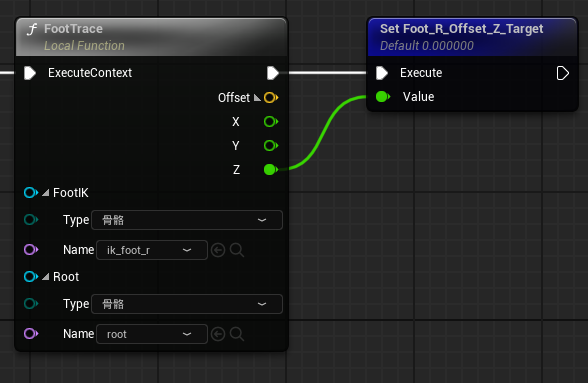Click the Name pin under FootIK
588x383 pixels.
pos(31,249)
